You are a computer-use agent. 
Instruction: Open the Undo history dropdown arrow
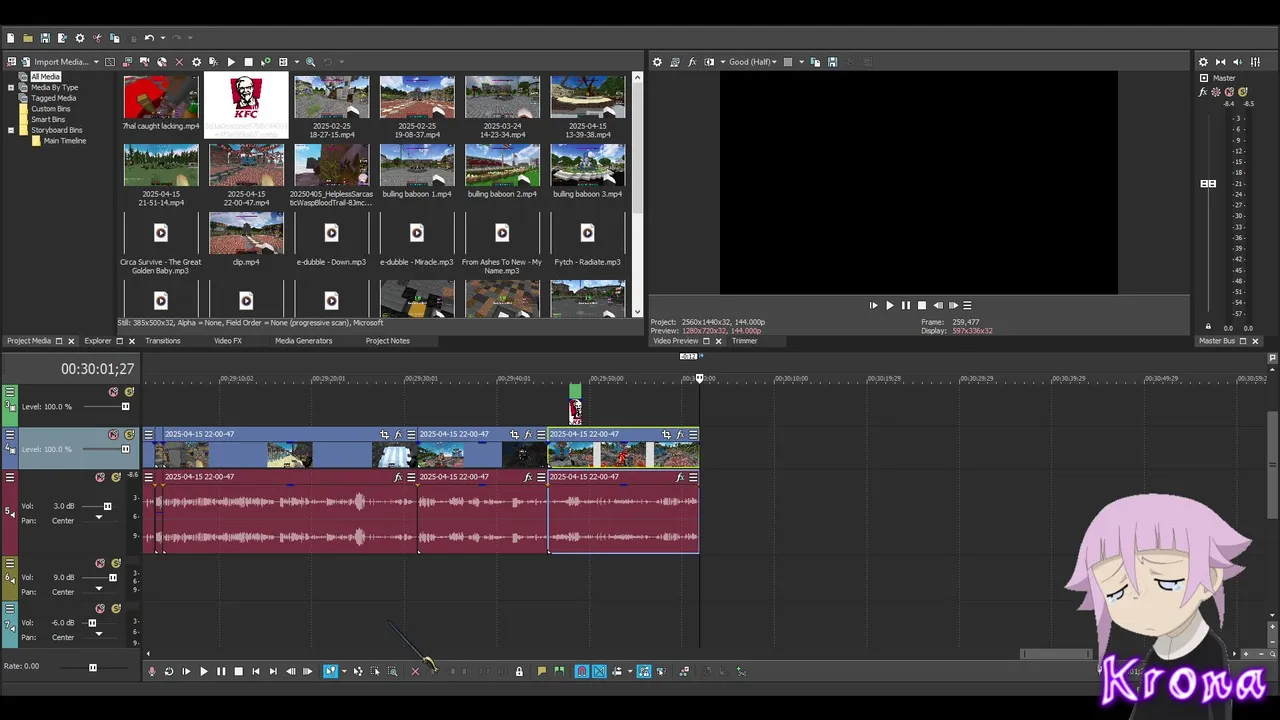(163, 38)
